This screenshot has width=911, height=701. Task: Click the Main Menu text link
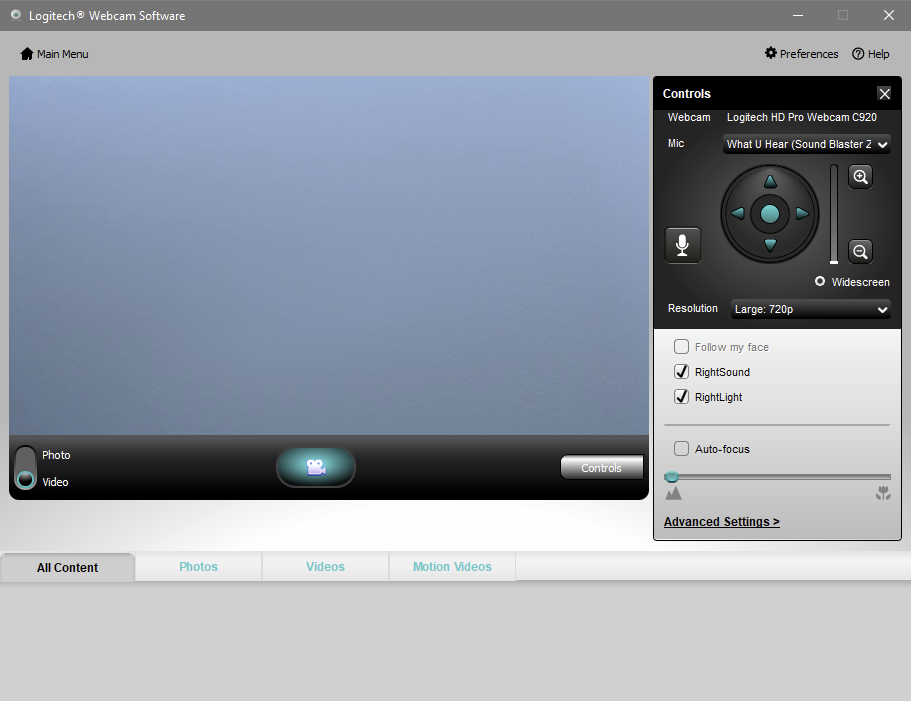[63, 54]
